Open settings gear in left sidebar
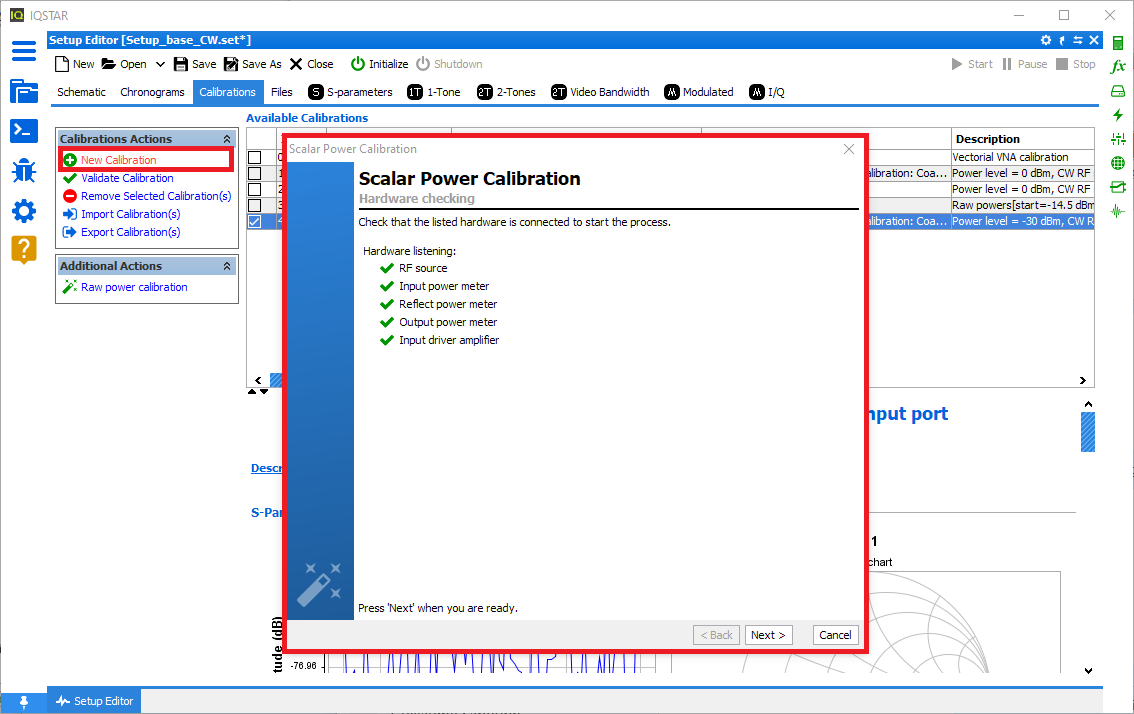 pyautogui.click(x=24, y=211)
